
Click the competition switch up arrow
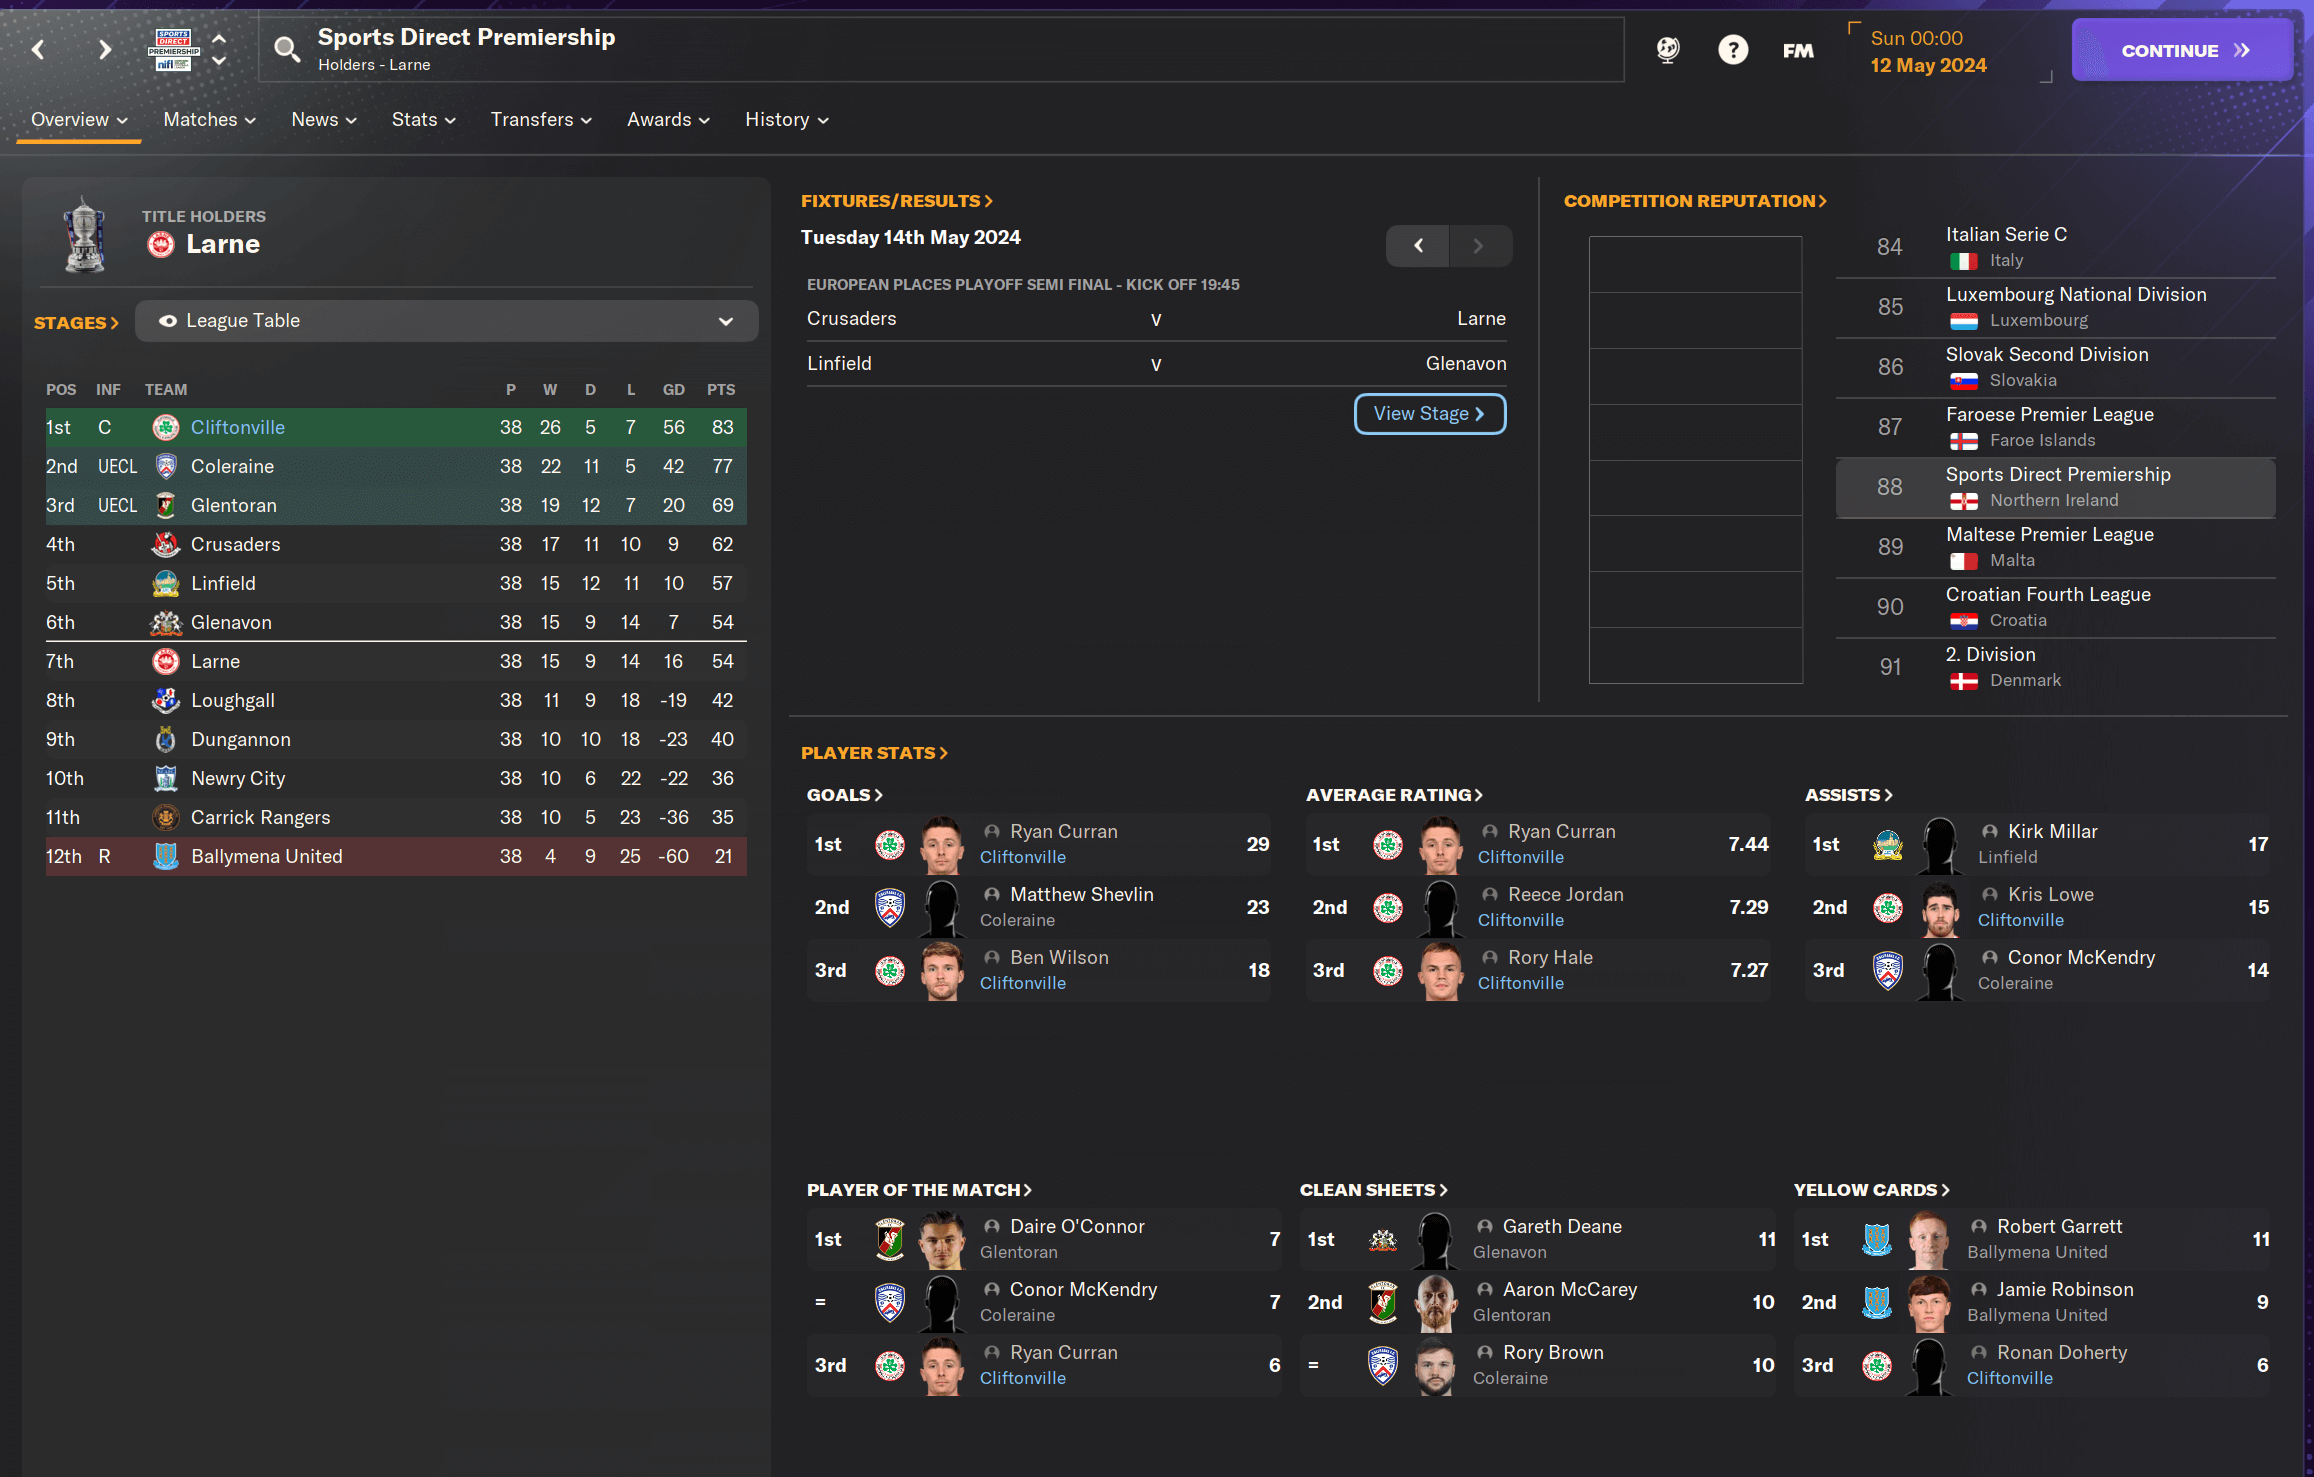coord(219,38)
